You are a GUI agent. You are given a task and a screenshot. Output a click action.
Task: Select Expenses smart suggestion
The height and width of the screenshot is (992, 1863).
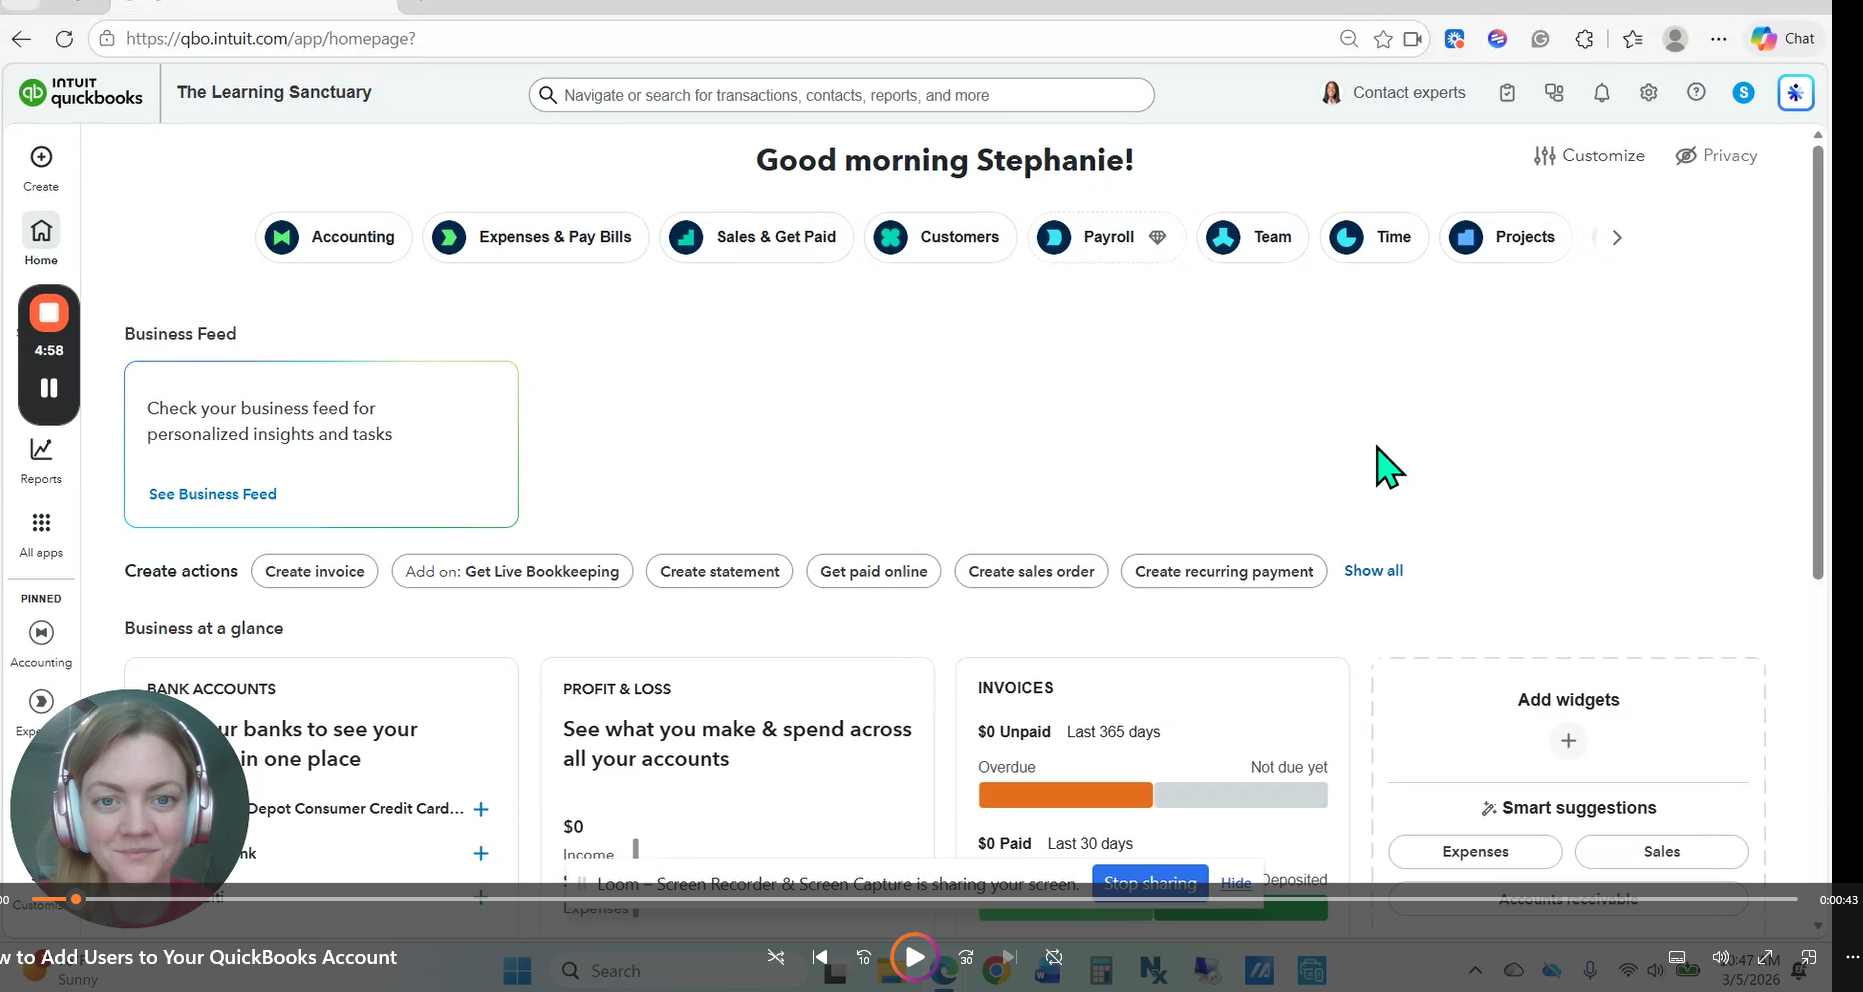pyautogui.click(x=1475, y=852)
